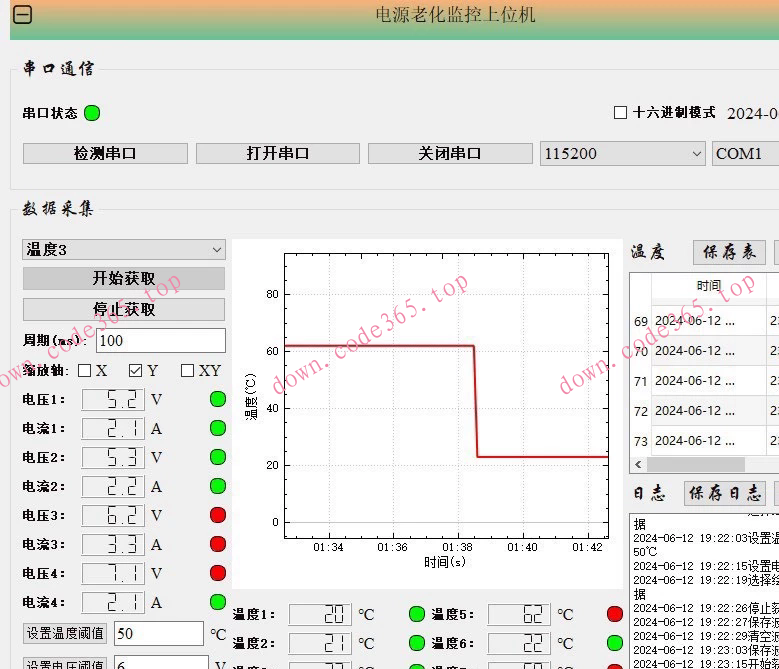Click the green 串口状态 status indicator
The height and width of the screenshot is (669, 779).
[x=92, y=113]
